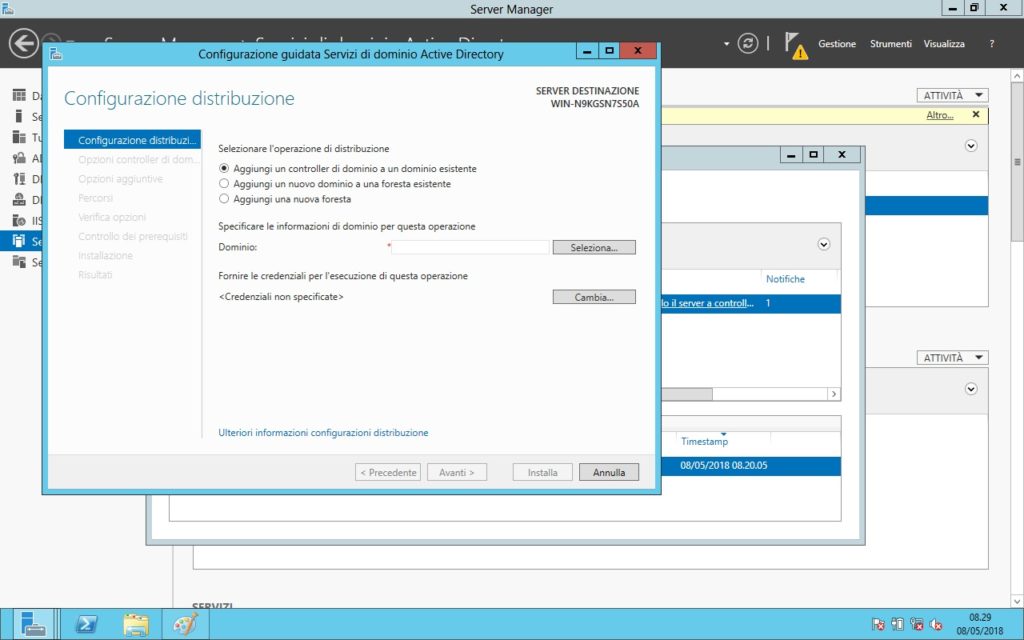Click the wizard window icon in its title bar
This screenshot has width=1024, height=640.
[x=56, y=54]
